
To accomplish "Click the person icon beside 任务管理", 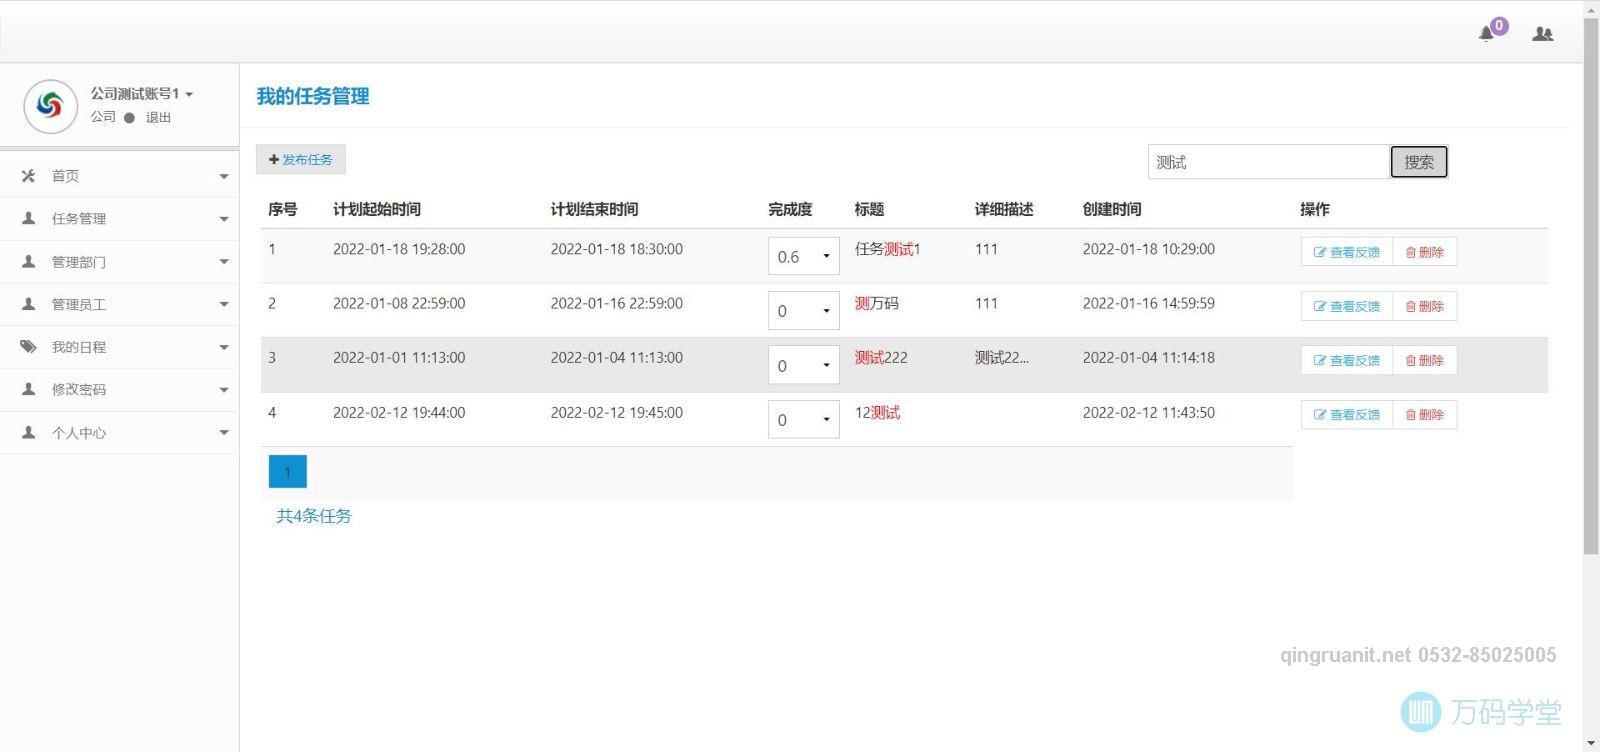I will coord(28,218).
